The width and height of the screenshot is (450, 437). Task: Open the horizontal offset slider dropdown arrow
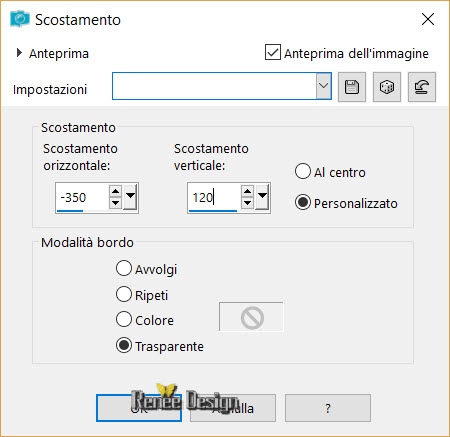(130, 196)
